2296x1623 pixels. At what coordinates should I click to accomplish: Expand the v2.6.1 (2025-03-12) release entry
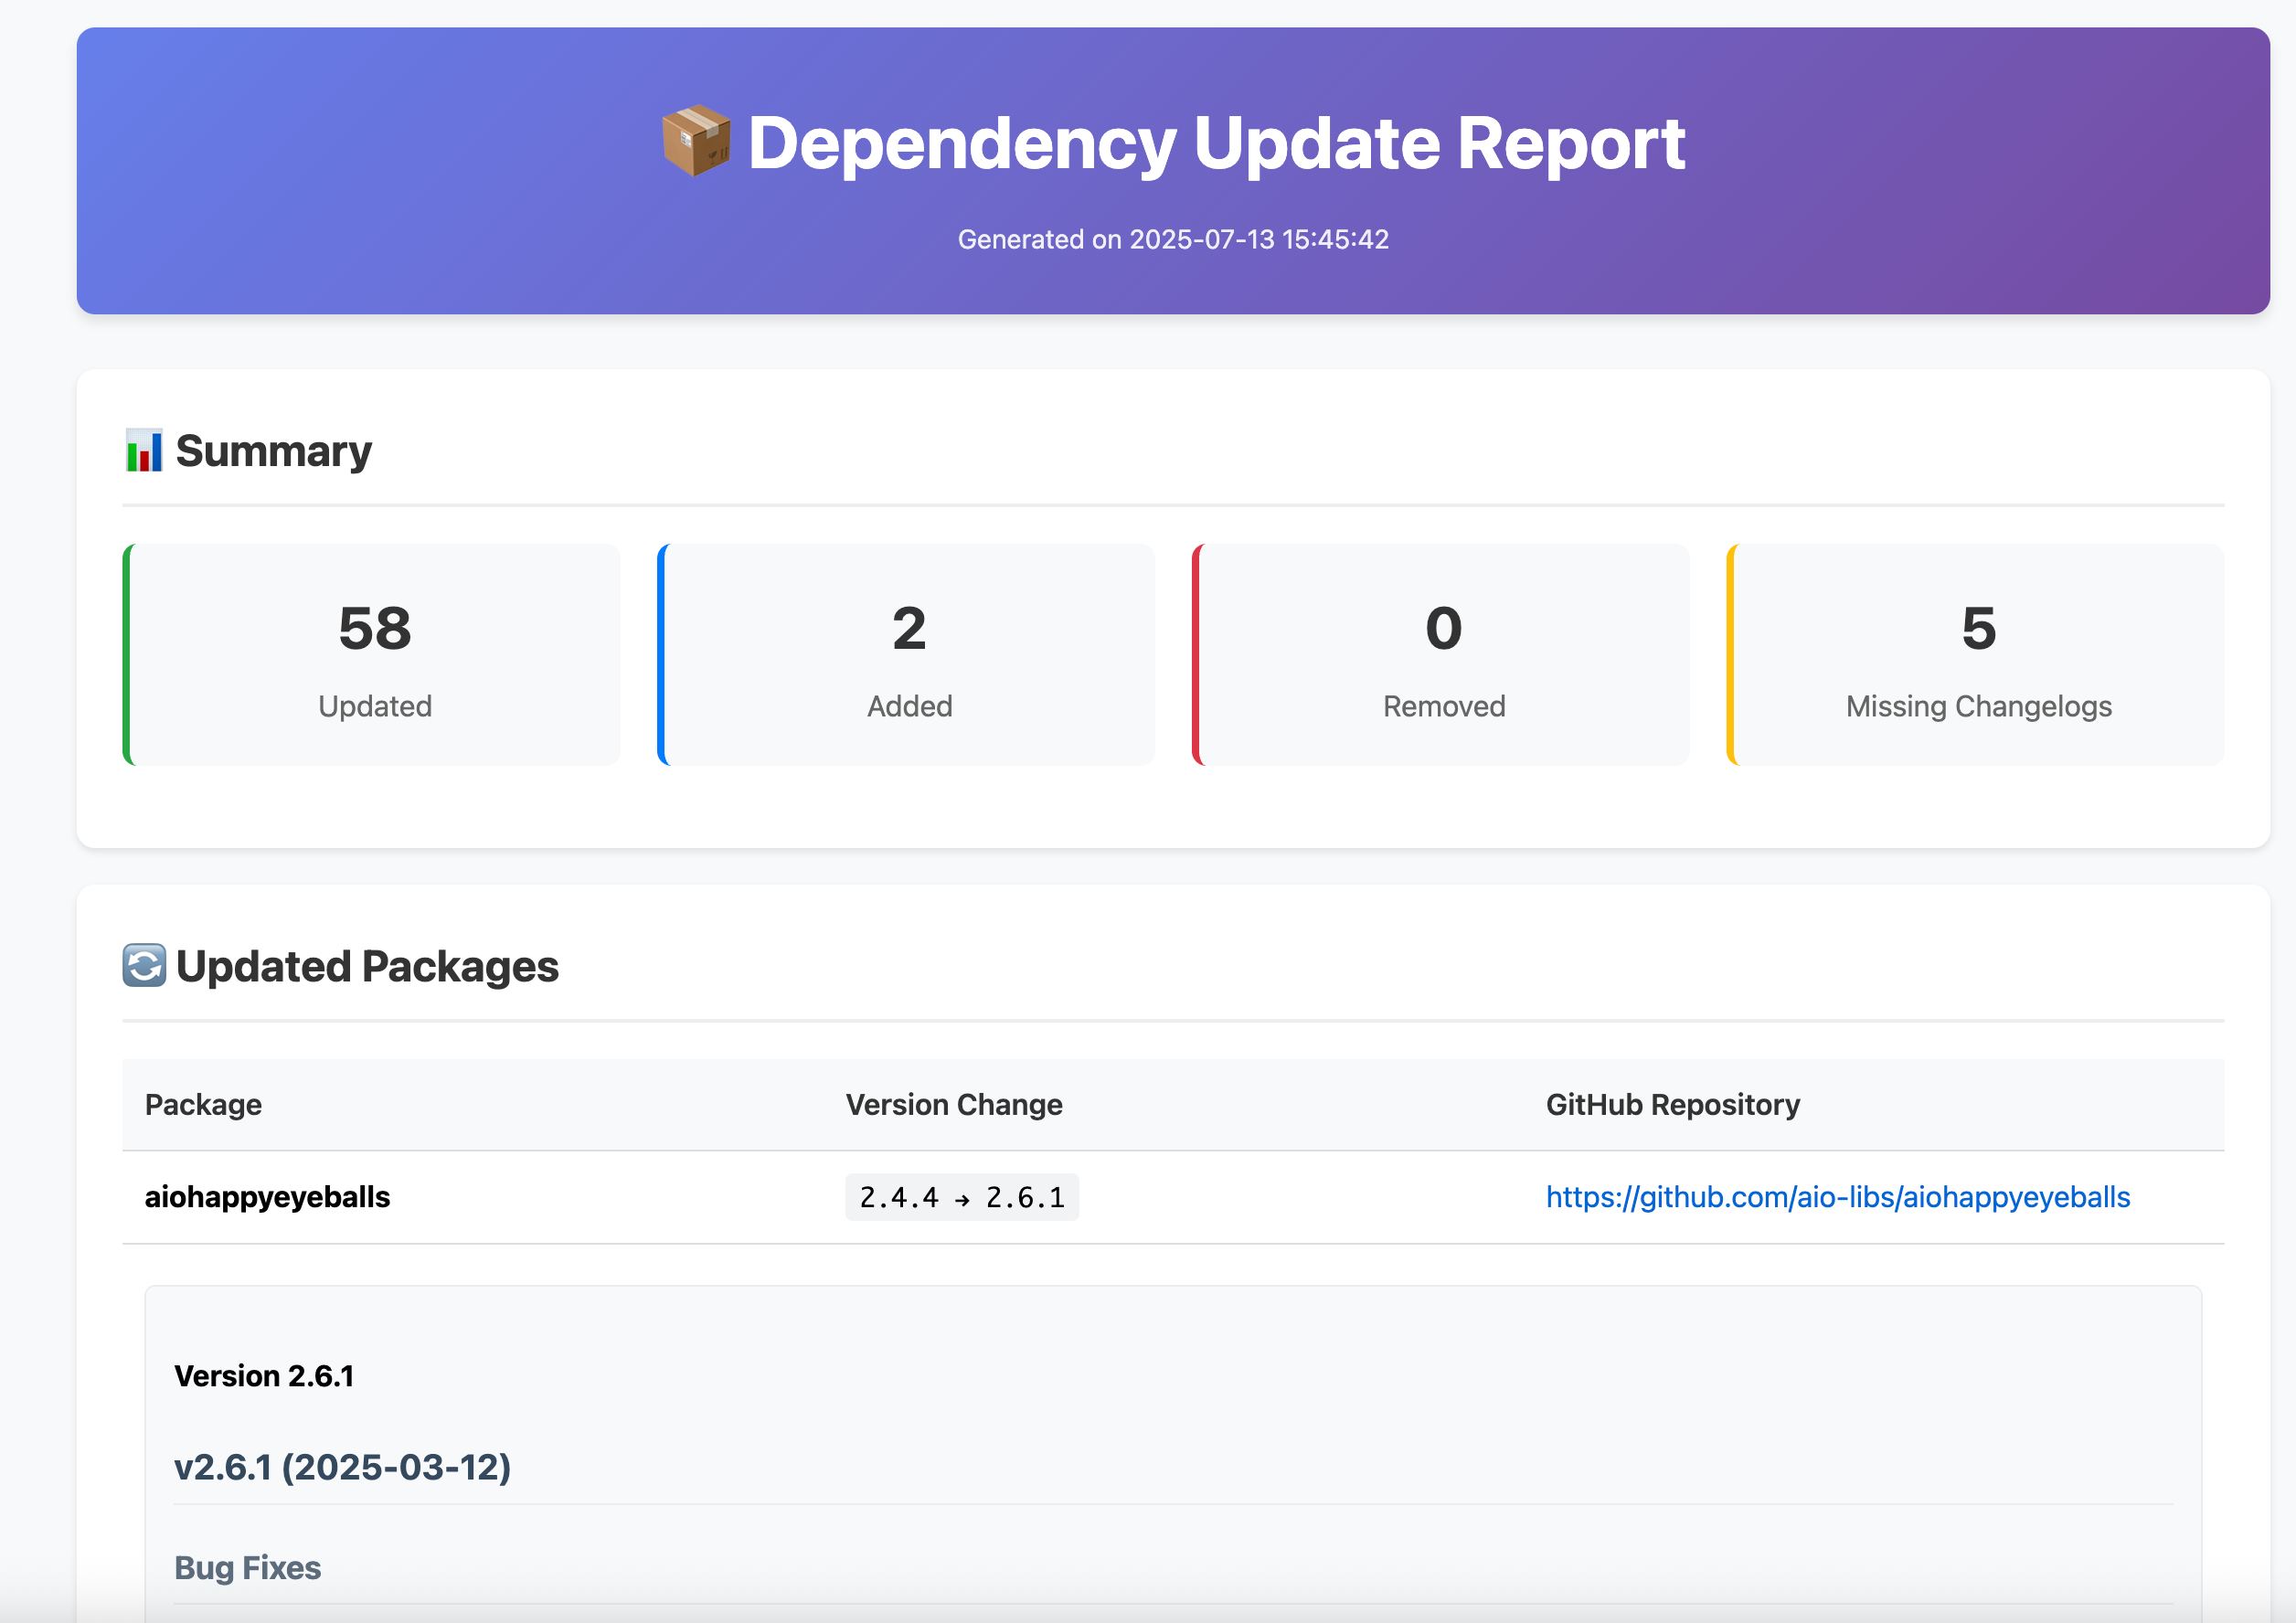tap(343, 1468)
